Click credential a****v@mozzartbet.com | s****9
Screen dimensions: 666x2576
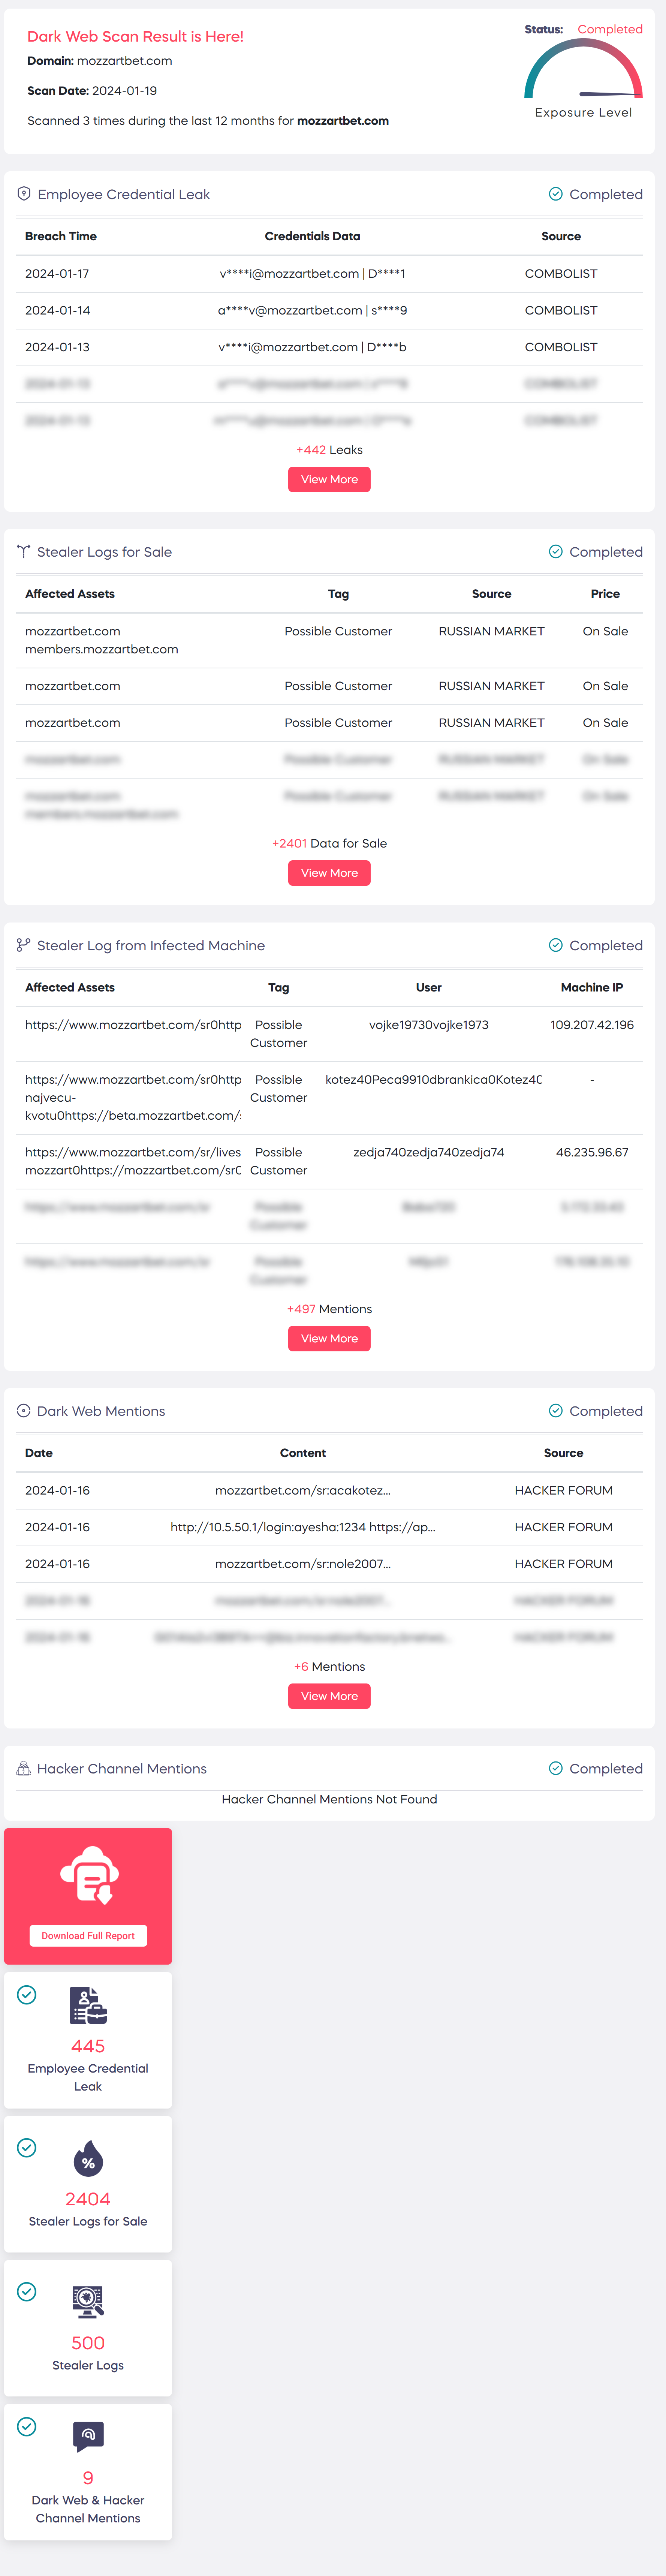click(312, 310)
